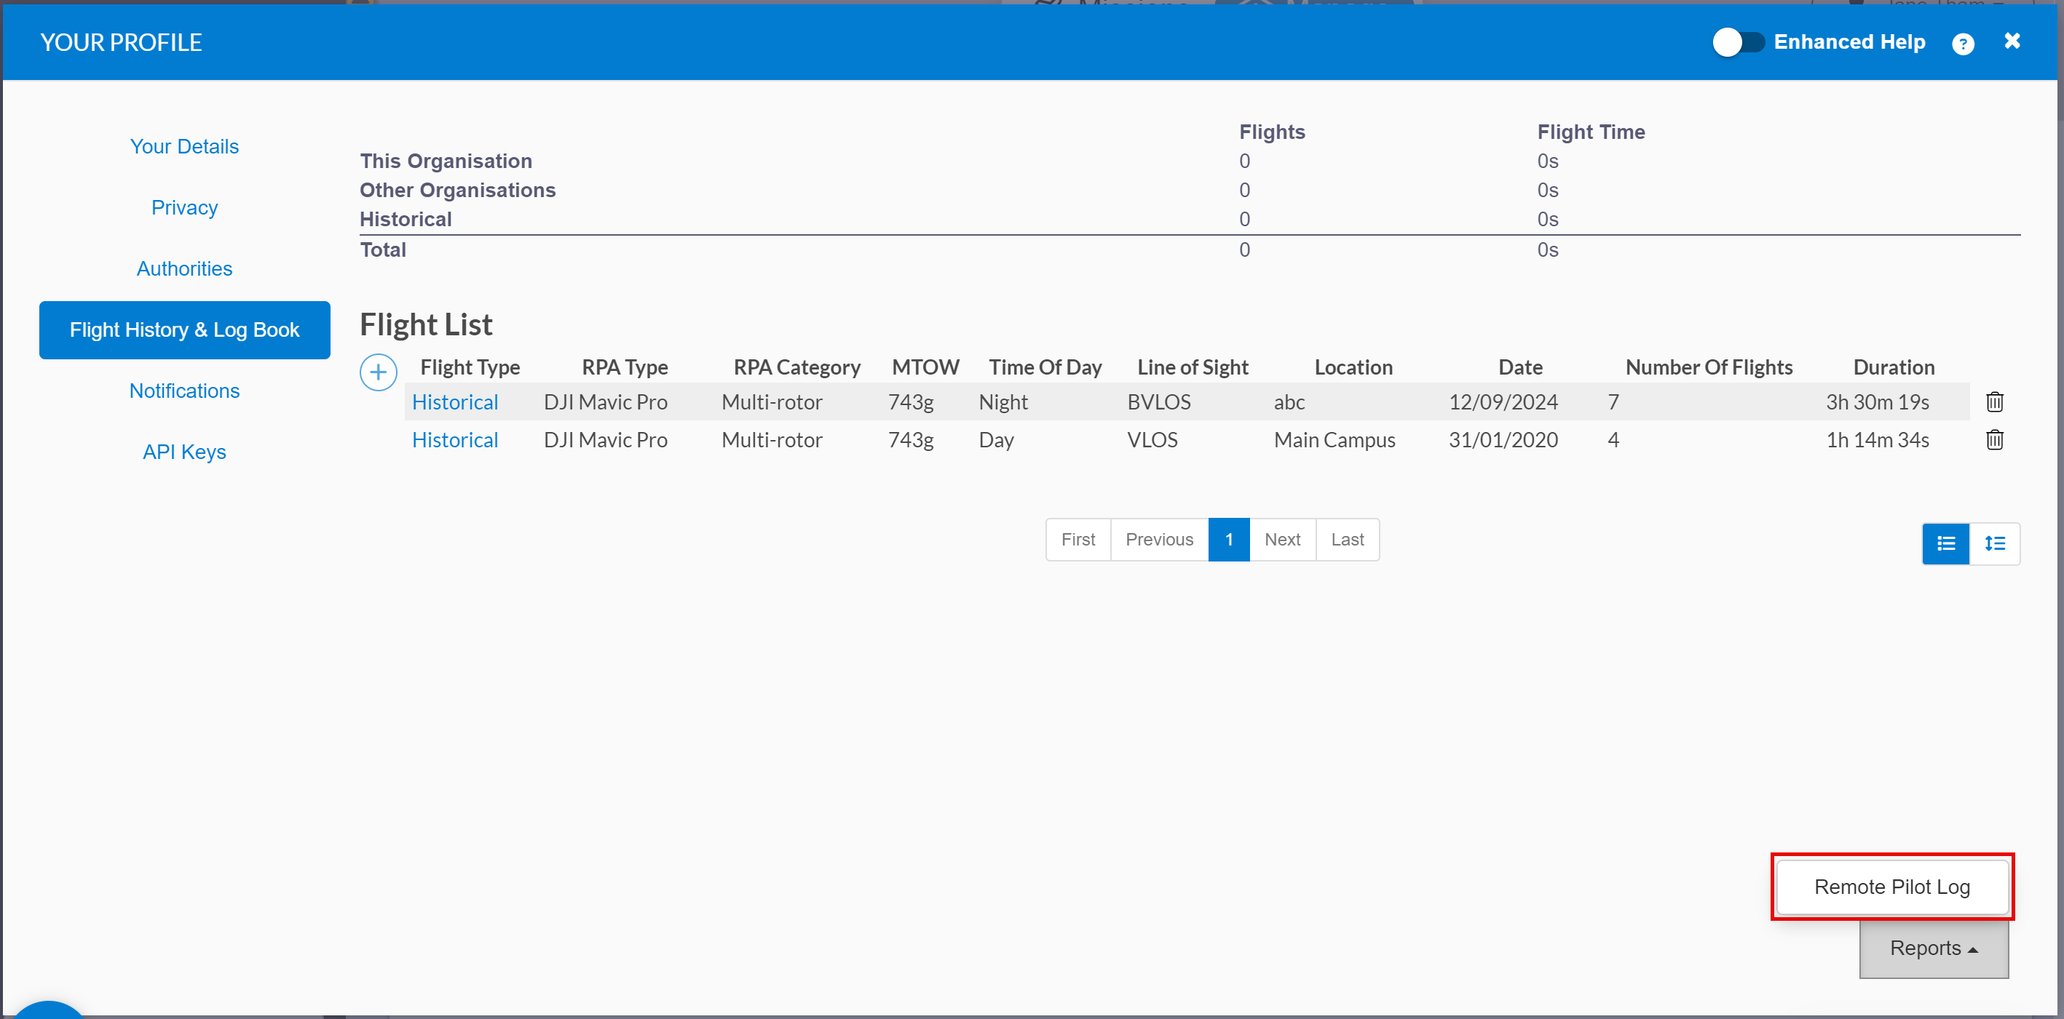Toggle the Enhanced Help switch
Viewport: 2064px width, 1019px height.
(x=1738, y=42)
